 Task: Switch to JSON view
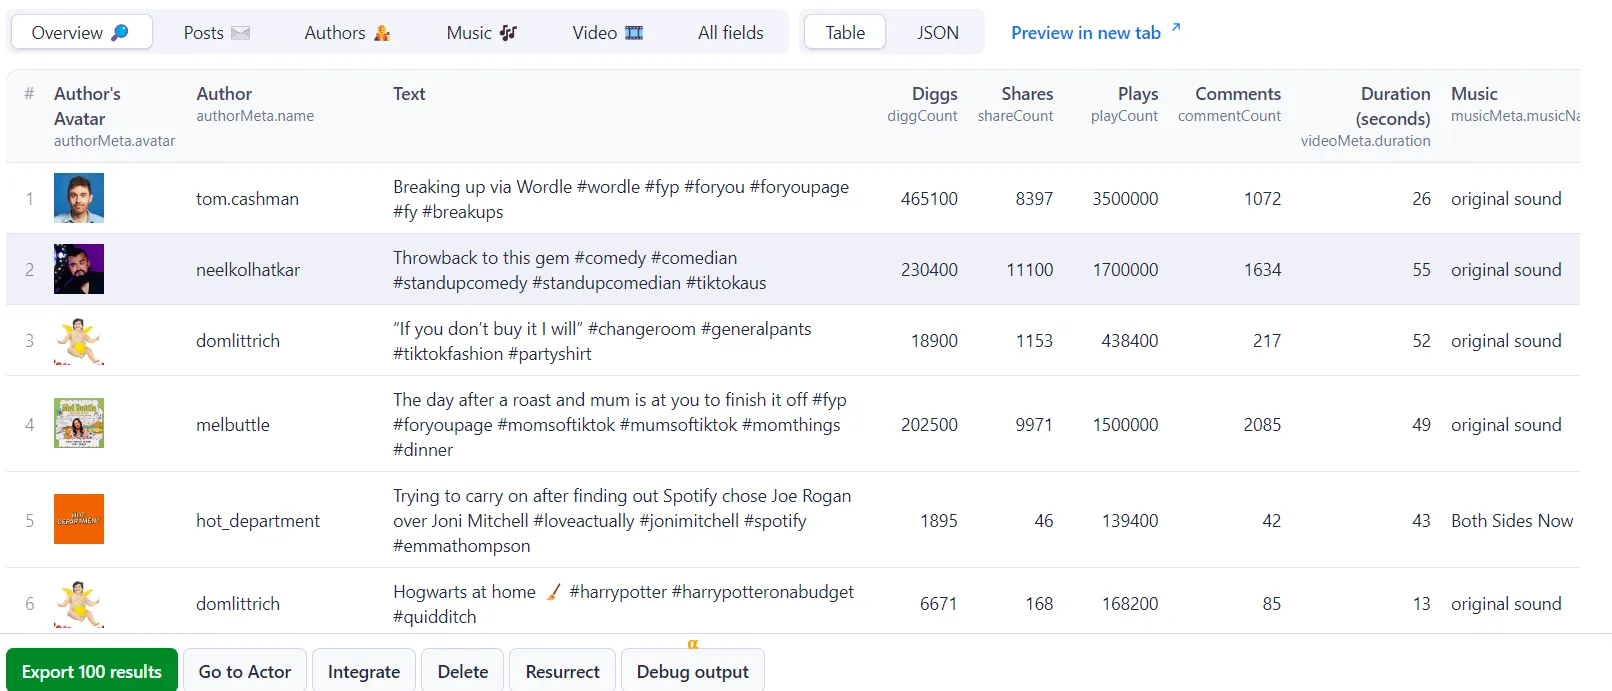[x=937, y=32]
